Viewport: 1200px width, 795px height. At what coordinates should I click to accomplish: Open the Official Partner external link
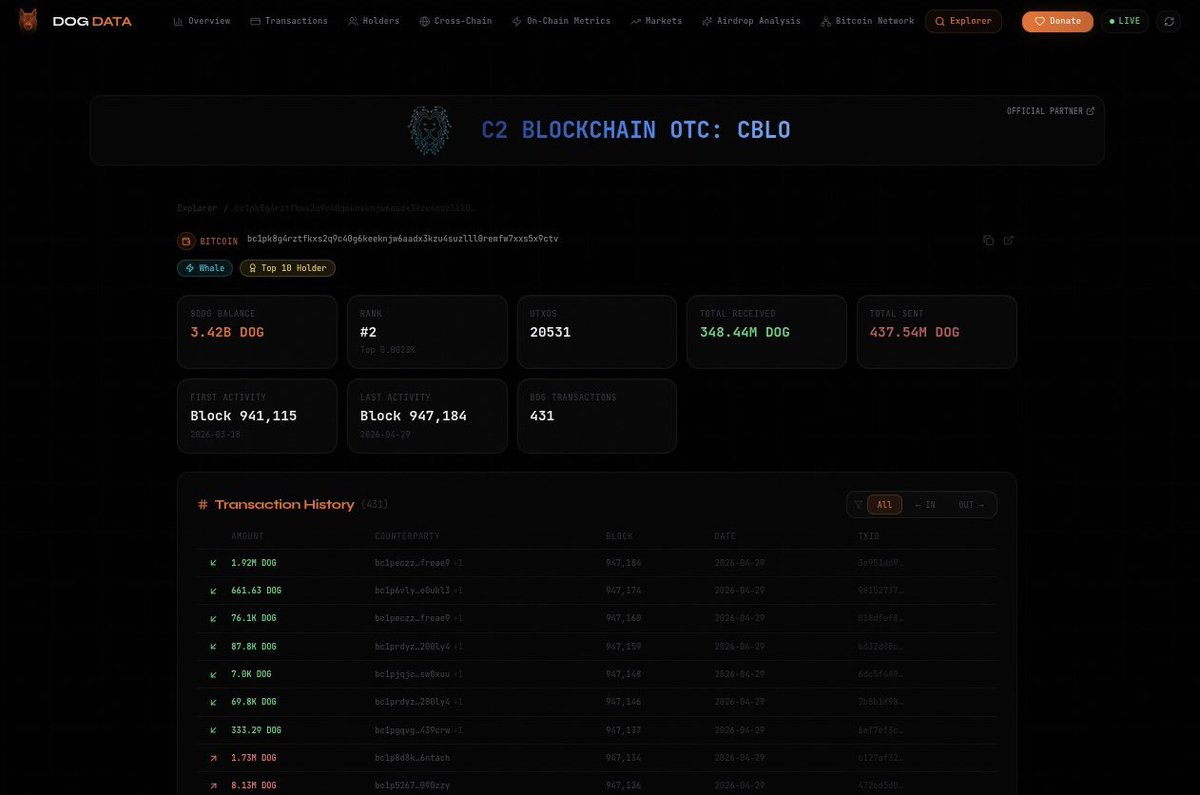1050,111
